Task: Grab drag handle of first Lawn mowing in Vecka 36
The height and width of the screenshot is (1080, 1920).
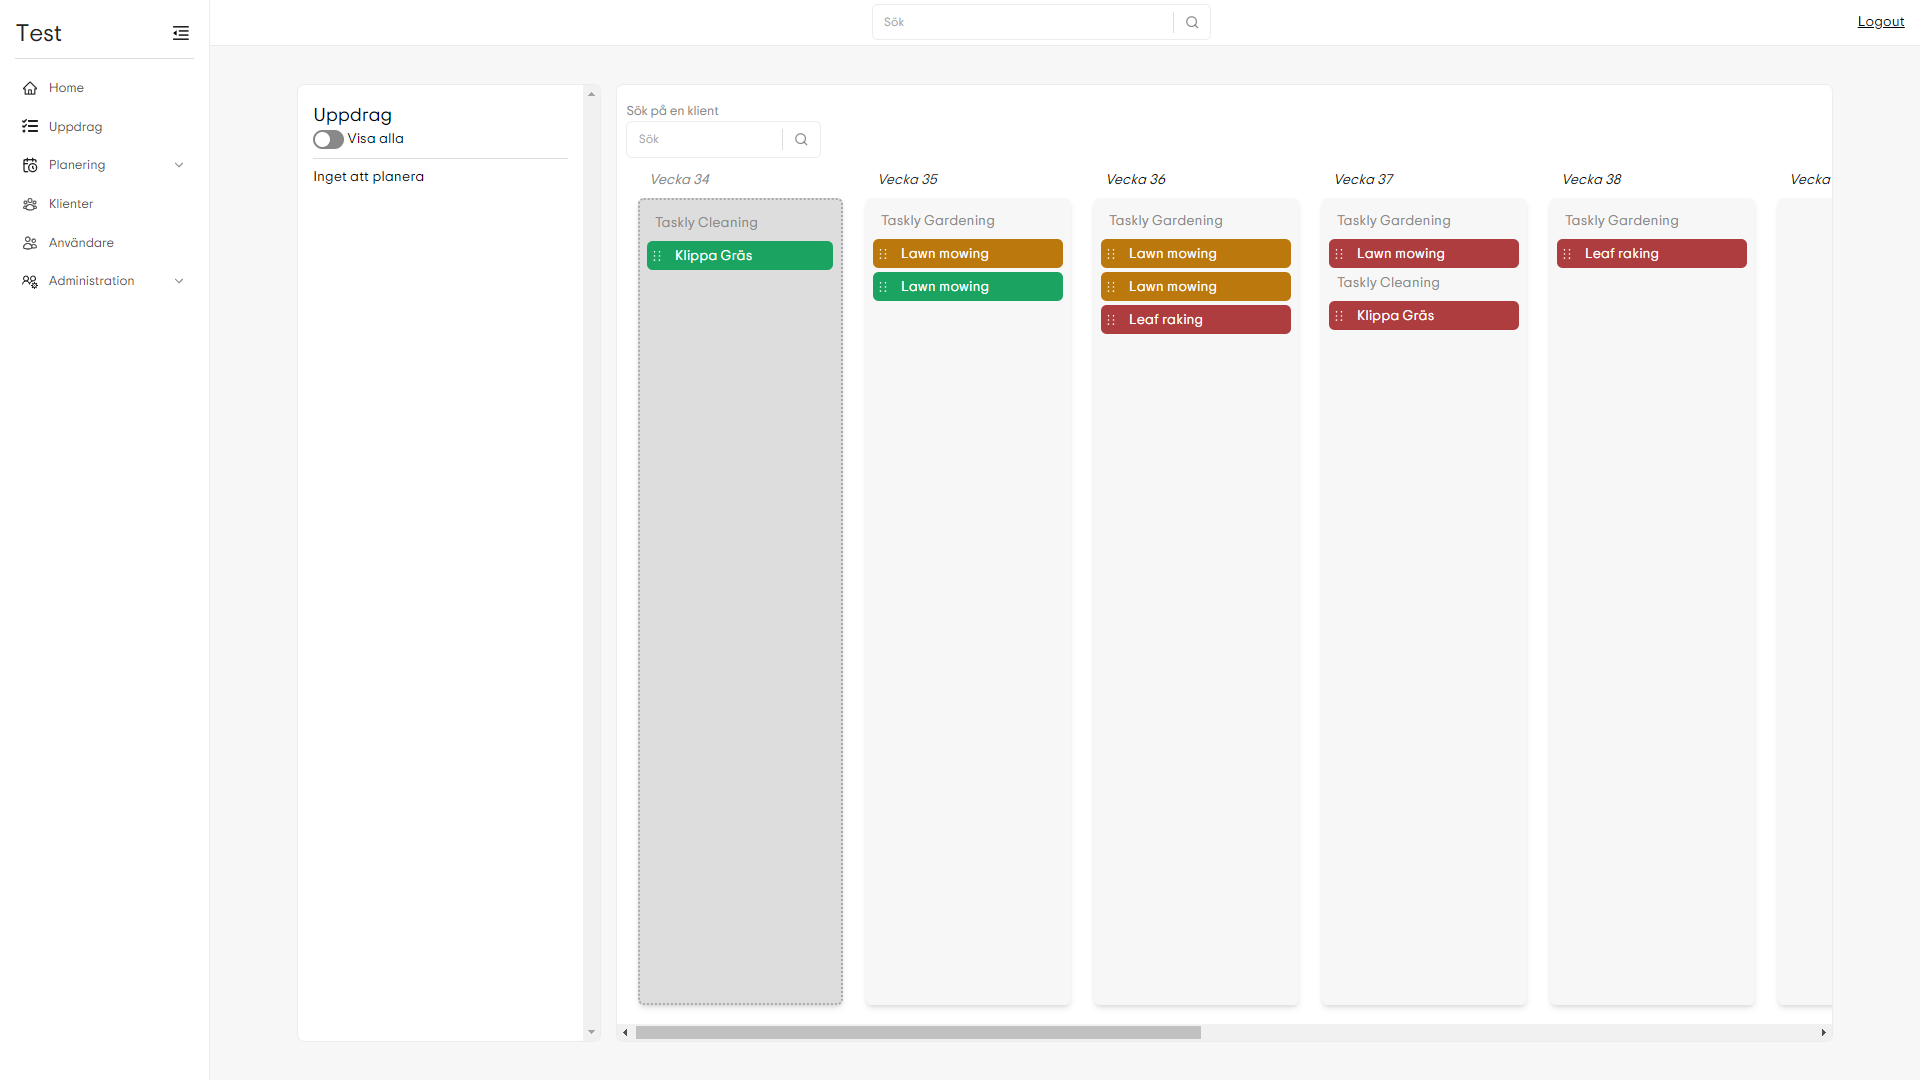Action: (1111, 254)
